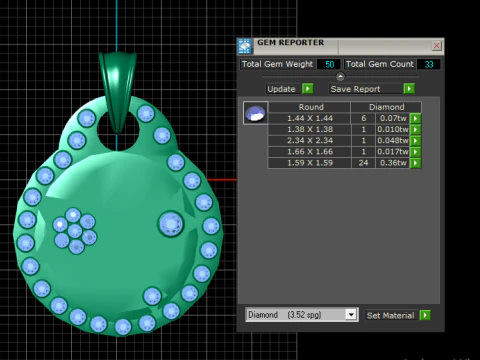Open the Diamond (3.52 spg) material dropdown

pyautogui.click(x=351, y=314)
